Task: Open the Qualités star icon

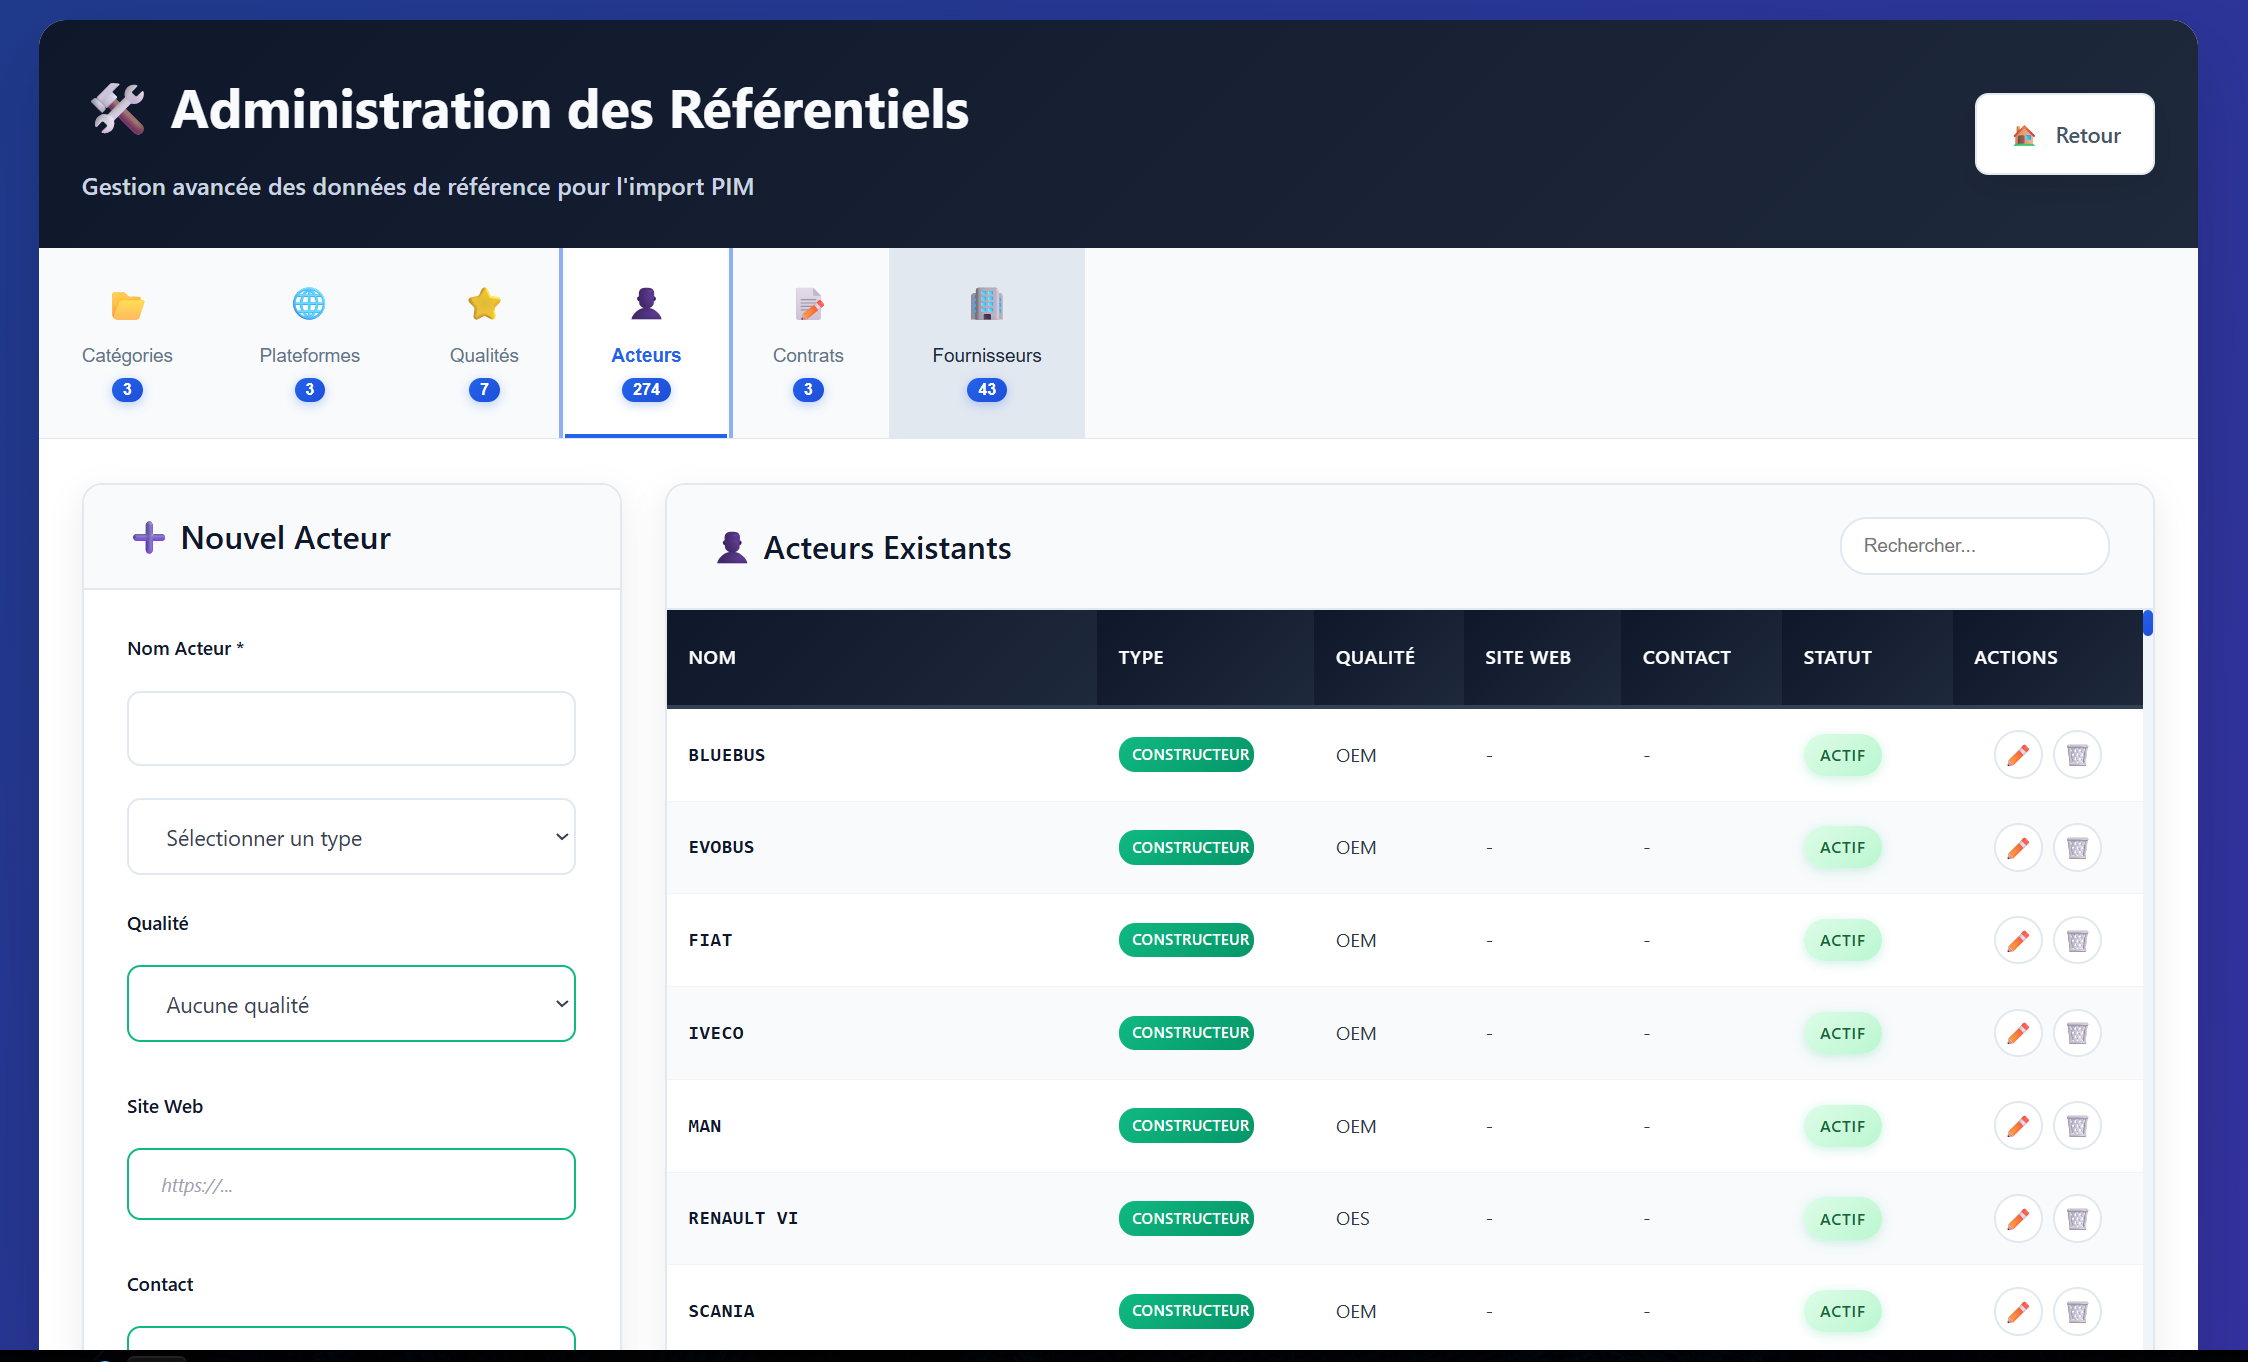Action: point(484,303)
